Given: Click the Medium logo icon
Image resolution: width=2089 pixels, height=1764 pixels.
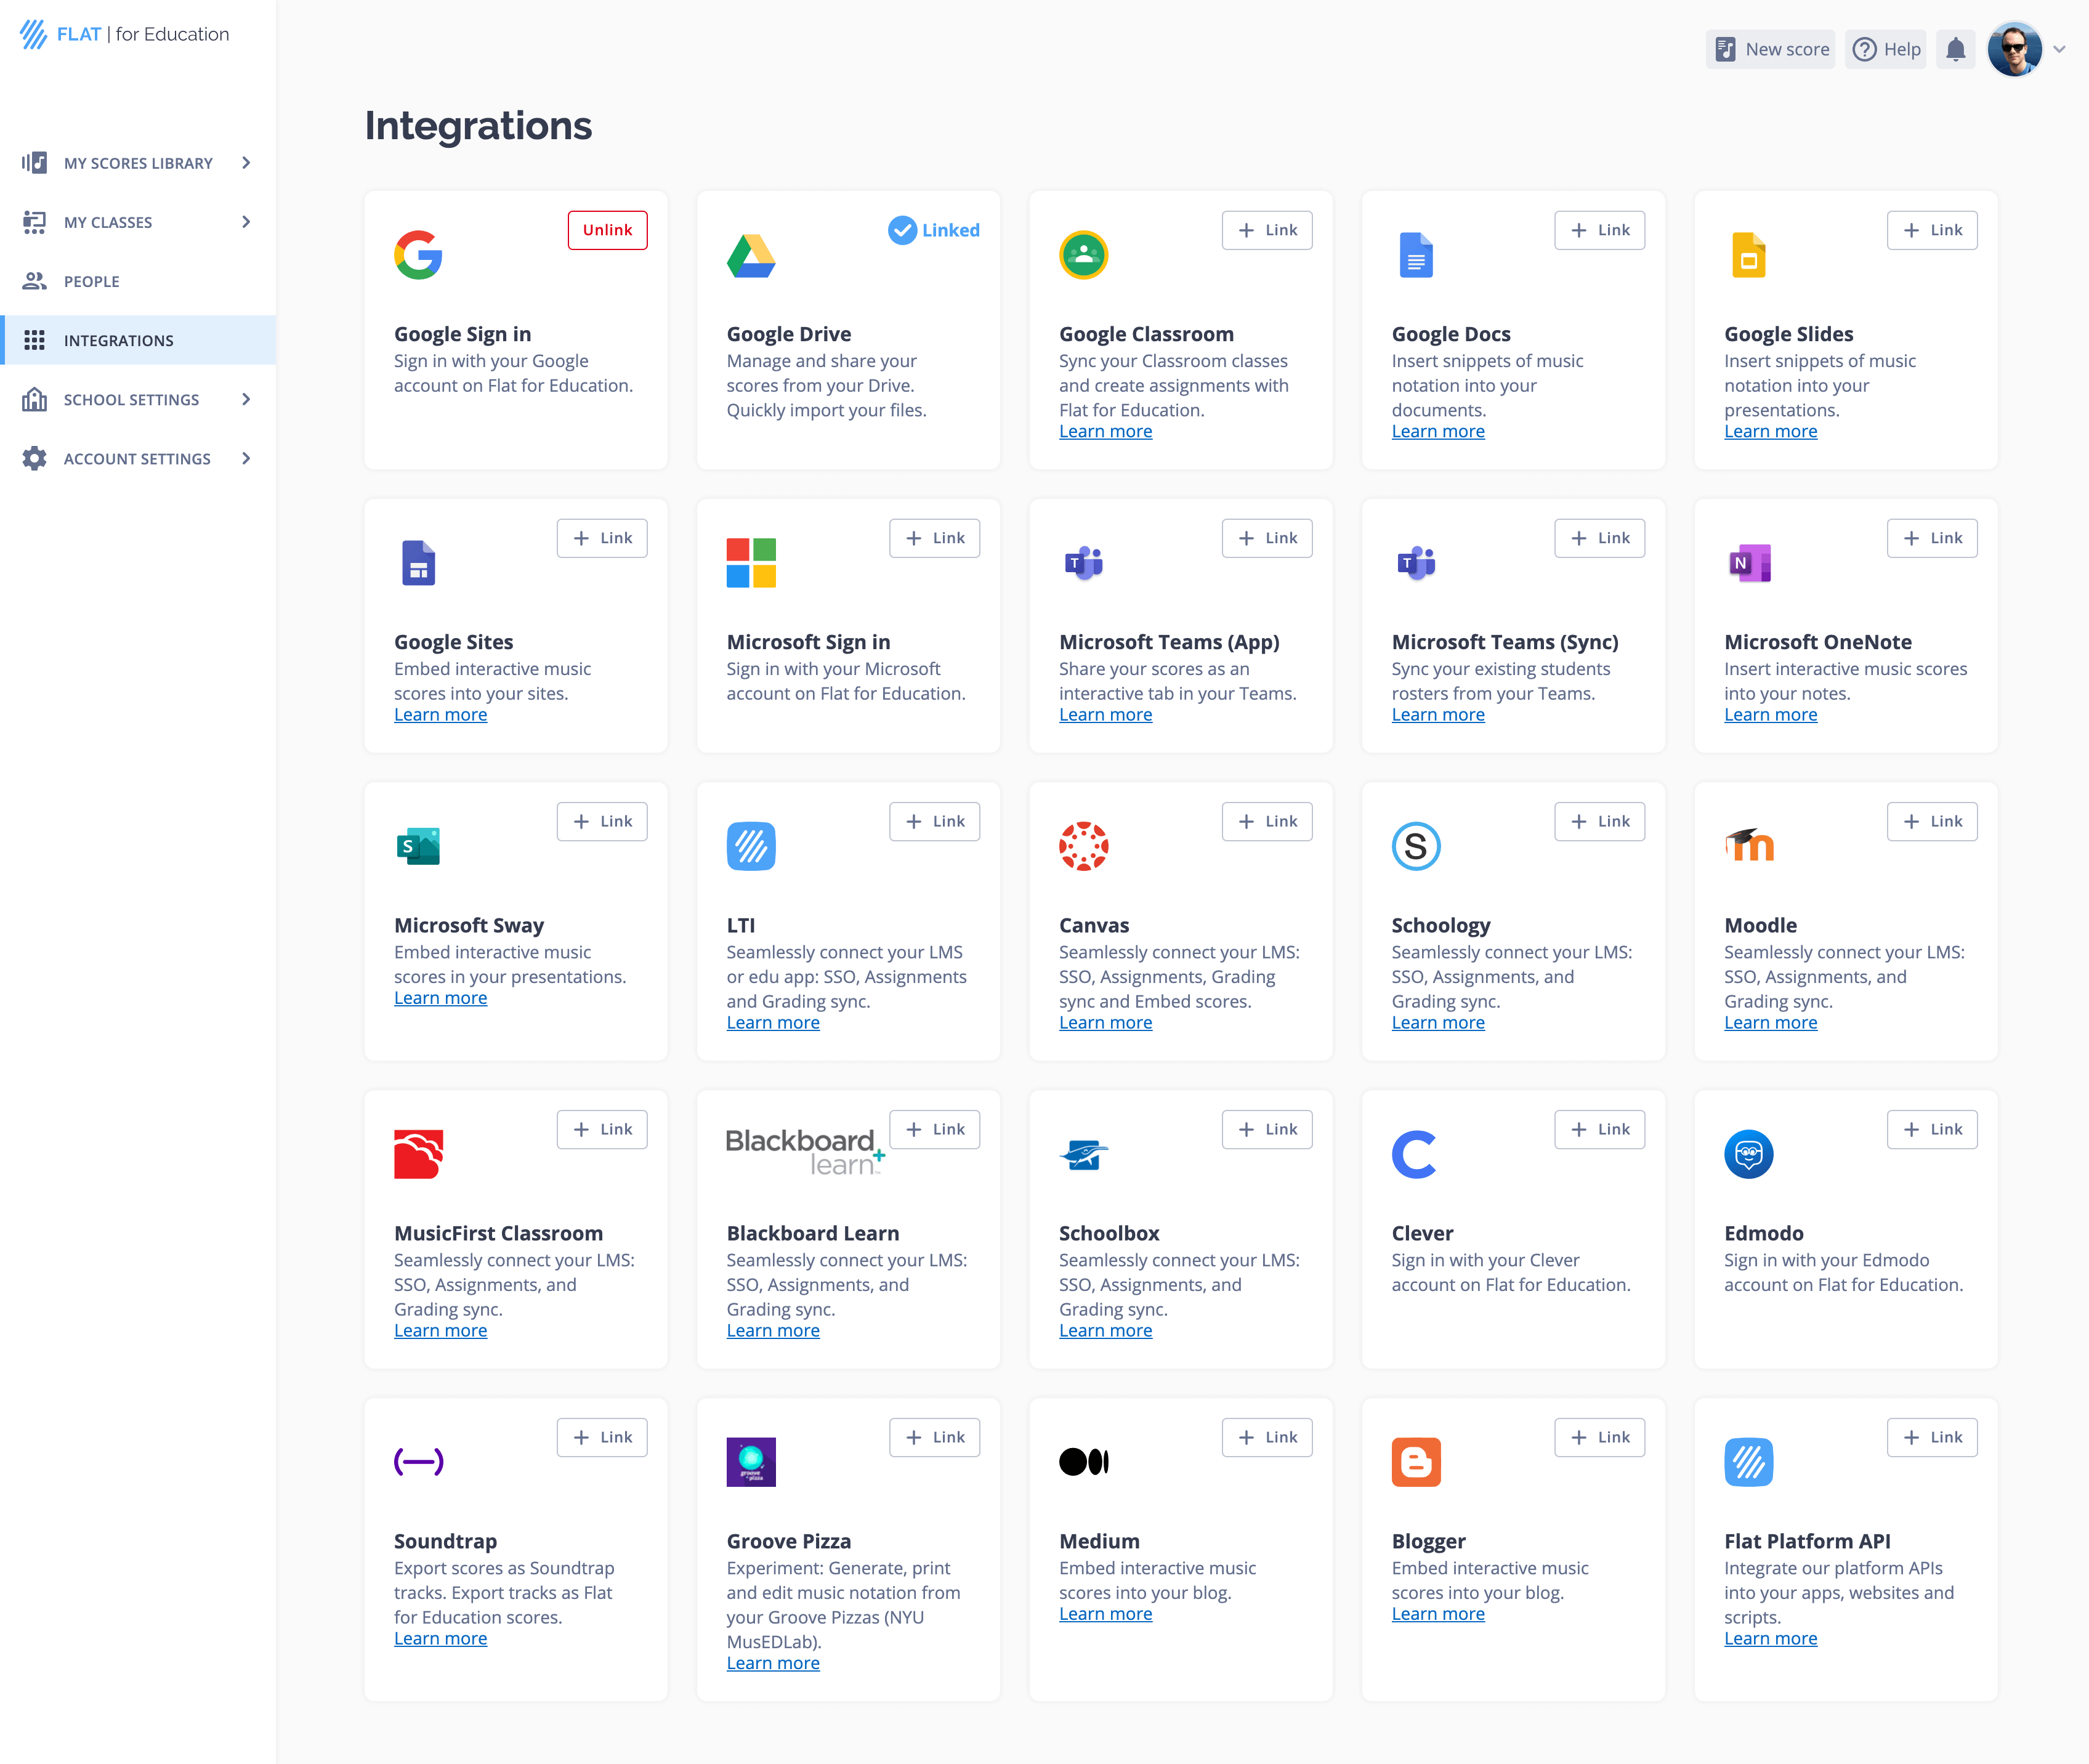Looking at the screenshot, I should tap(1083, 1462).
